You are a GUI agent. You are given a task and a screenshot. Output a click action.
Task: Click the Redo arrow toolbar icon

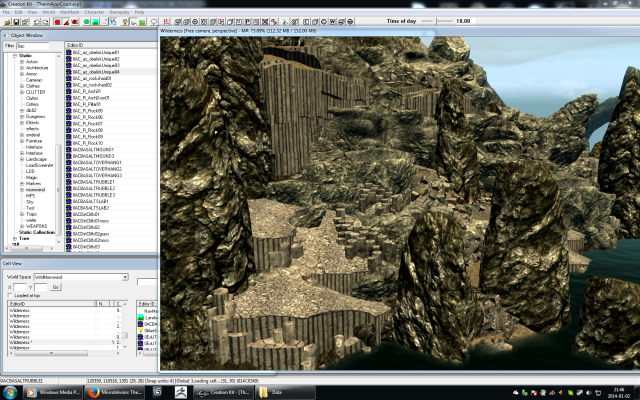click(x=46, y=21)
